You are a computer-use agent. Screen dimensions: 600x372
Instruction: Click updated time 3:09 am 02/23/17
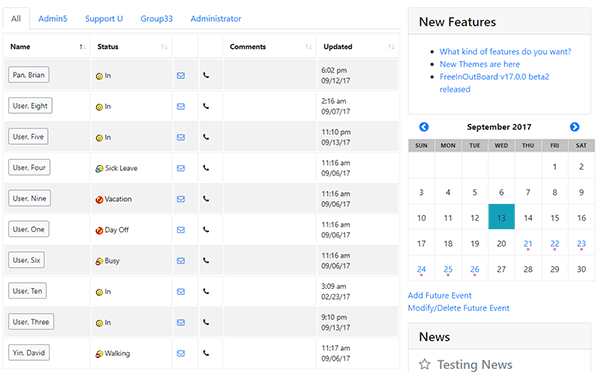(336, 291)
